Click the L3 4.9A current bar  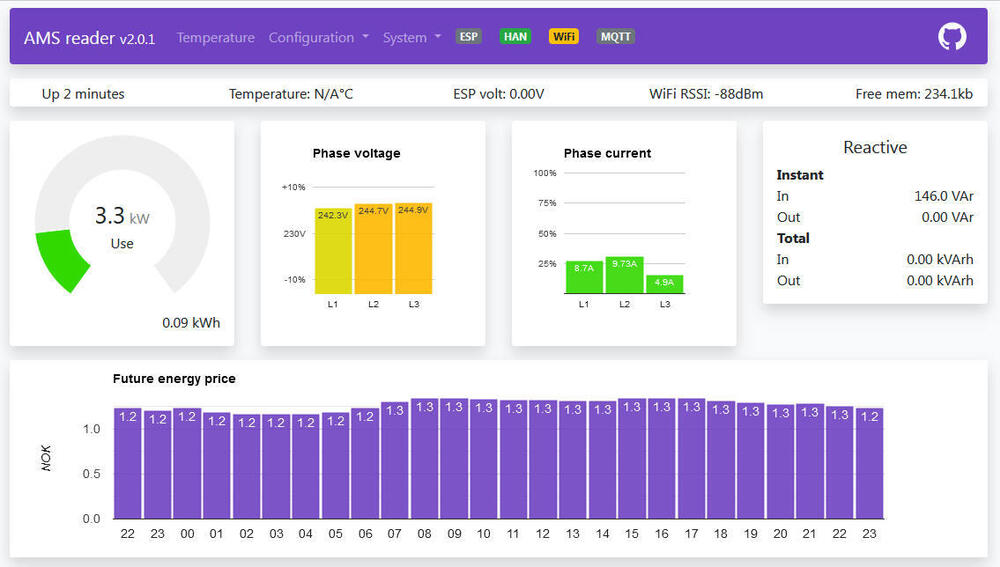[x=664, y=284]
